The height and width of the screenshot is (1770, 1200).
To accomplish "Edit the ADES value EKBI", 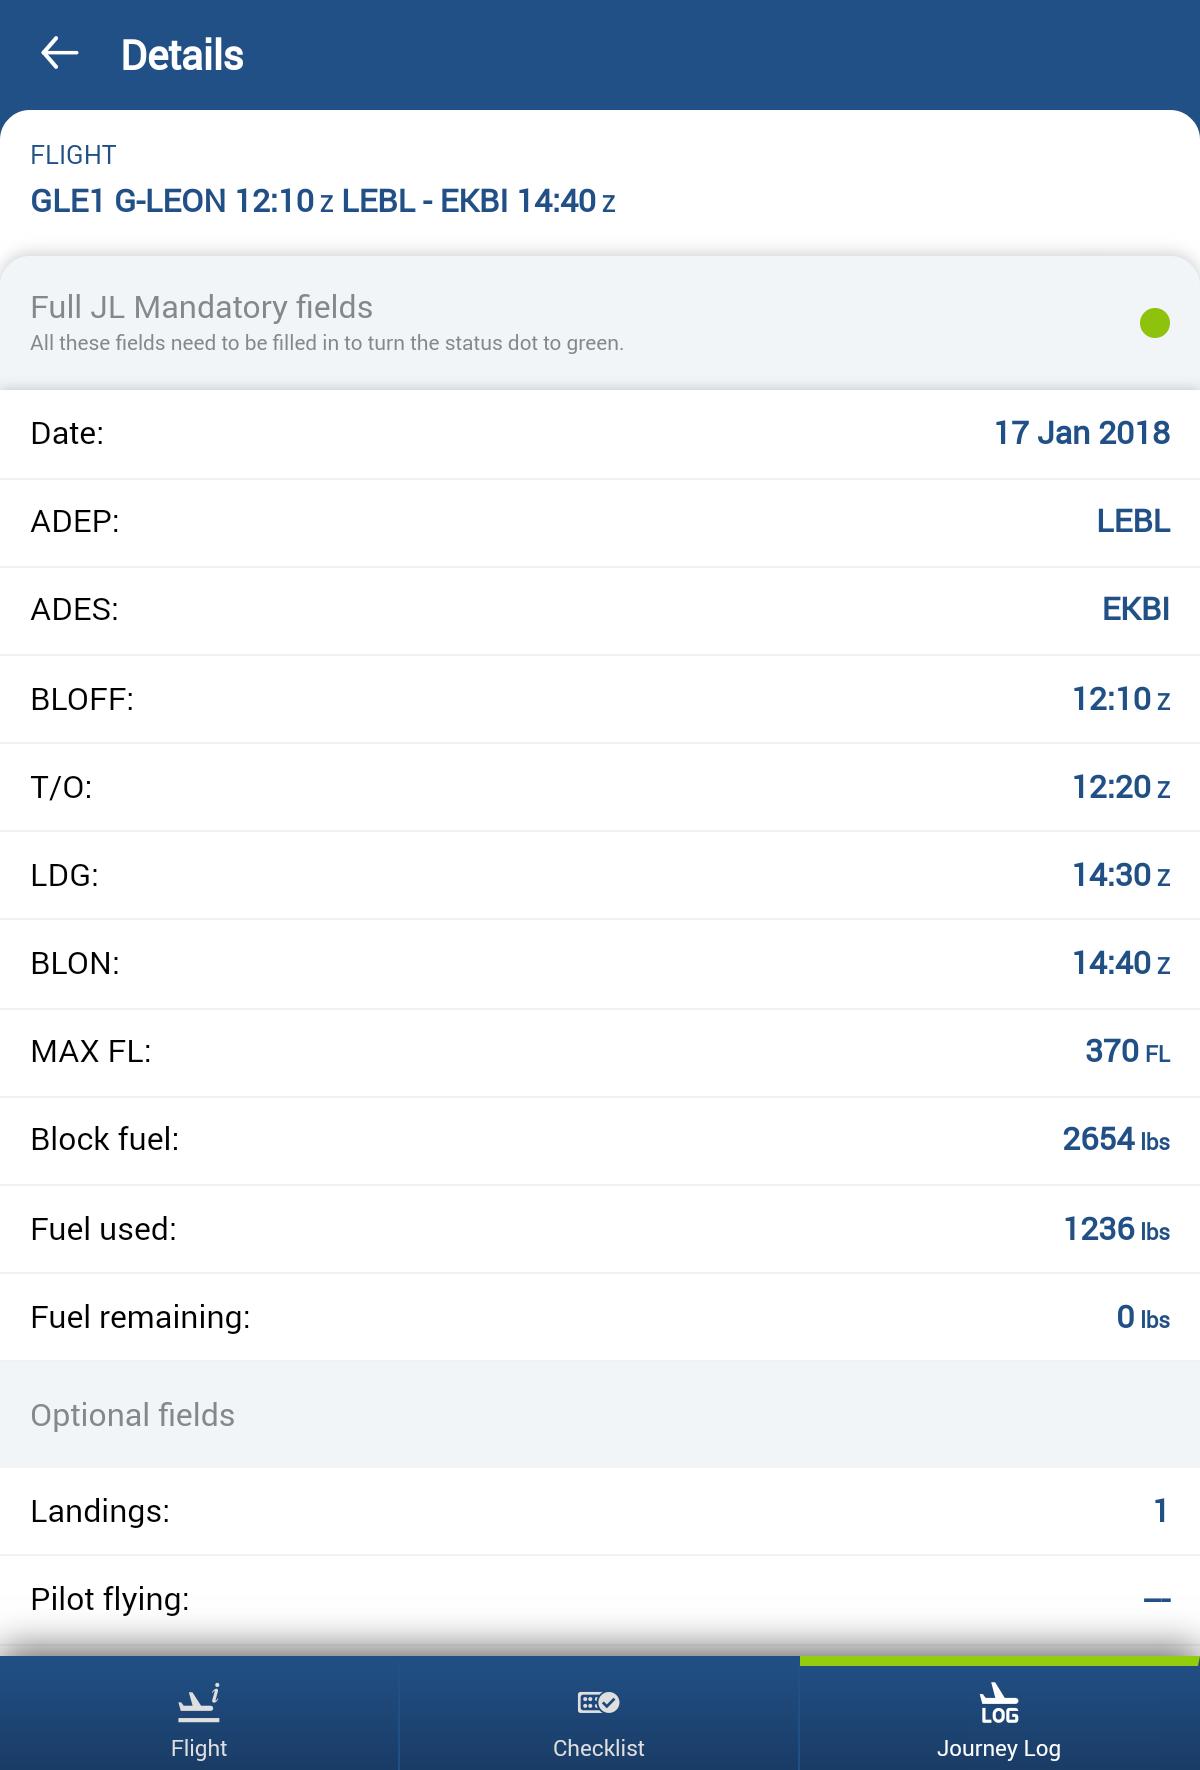I will [1136, 609].
